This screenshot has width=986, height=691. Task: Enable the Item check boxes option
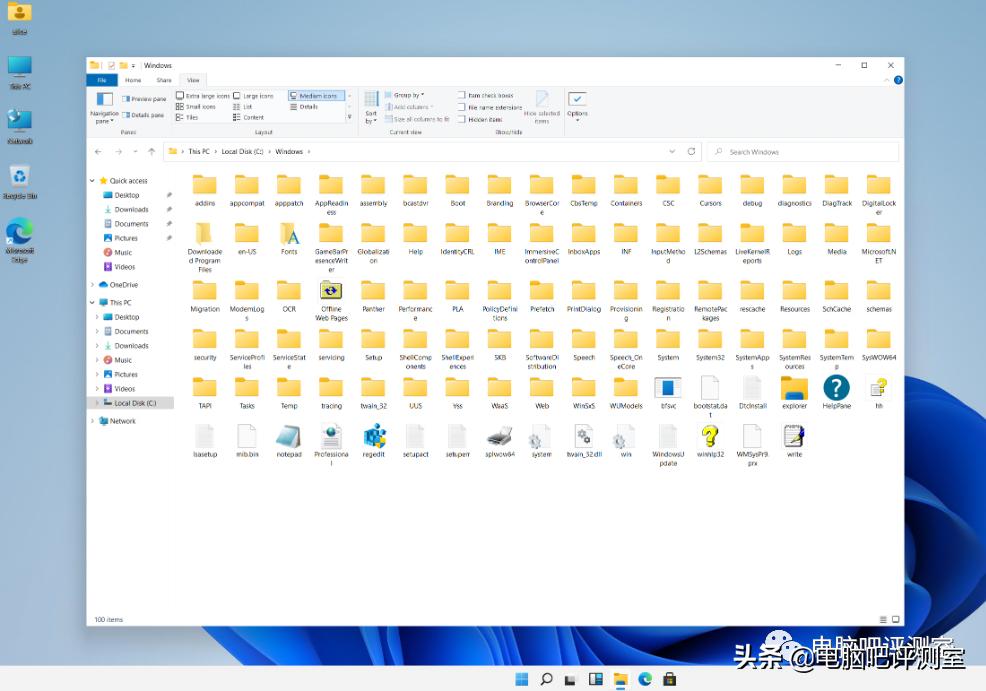pos(462,95)
